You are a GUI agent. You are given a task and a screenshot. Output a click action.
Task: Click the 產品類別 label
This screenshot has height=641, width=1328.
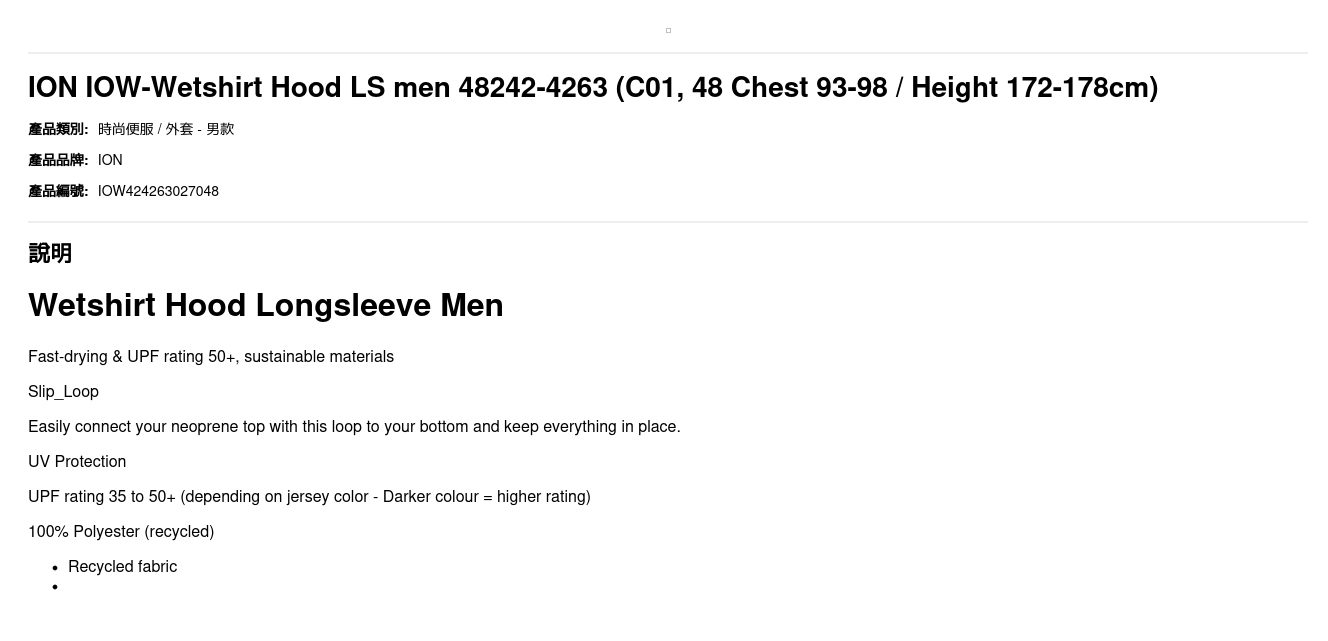(x=58, y=129)
